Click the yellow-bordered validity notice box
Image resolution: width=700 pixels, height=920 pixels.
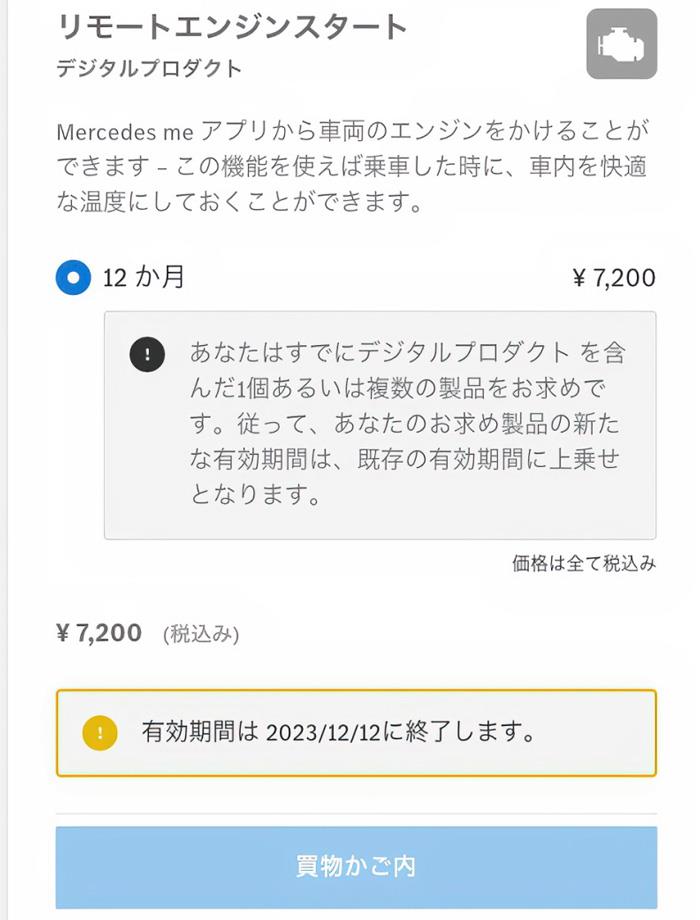coord(356,733)
